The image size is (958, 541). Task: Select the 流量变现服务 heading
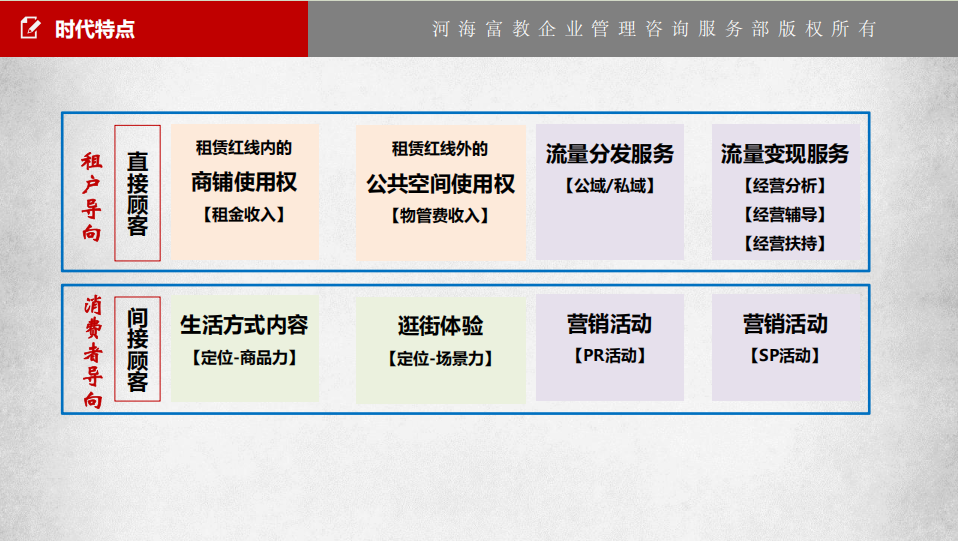[x=785, y=153]
